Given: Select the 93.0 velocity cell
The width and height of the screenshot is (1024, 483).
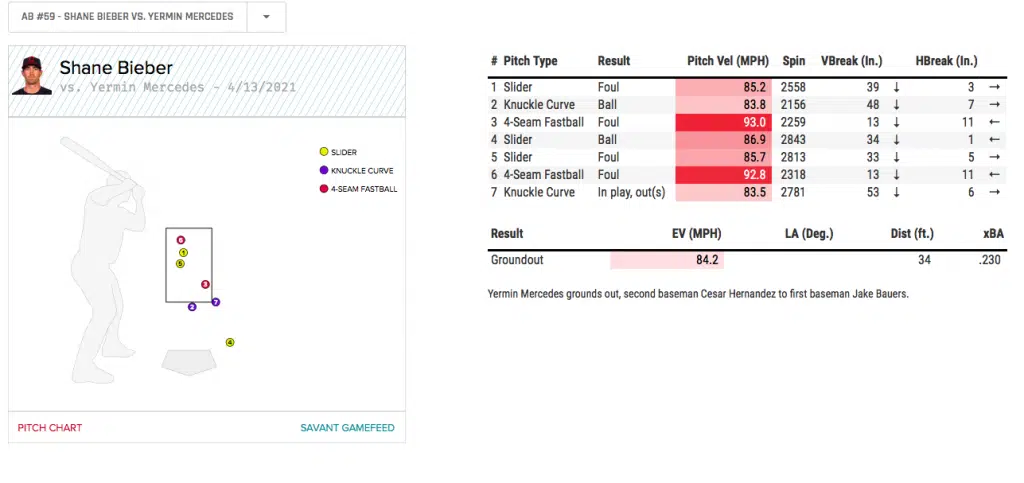Looking at the screenshot, I should [x=723, y=123].
